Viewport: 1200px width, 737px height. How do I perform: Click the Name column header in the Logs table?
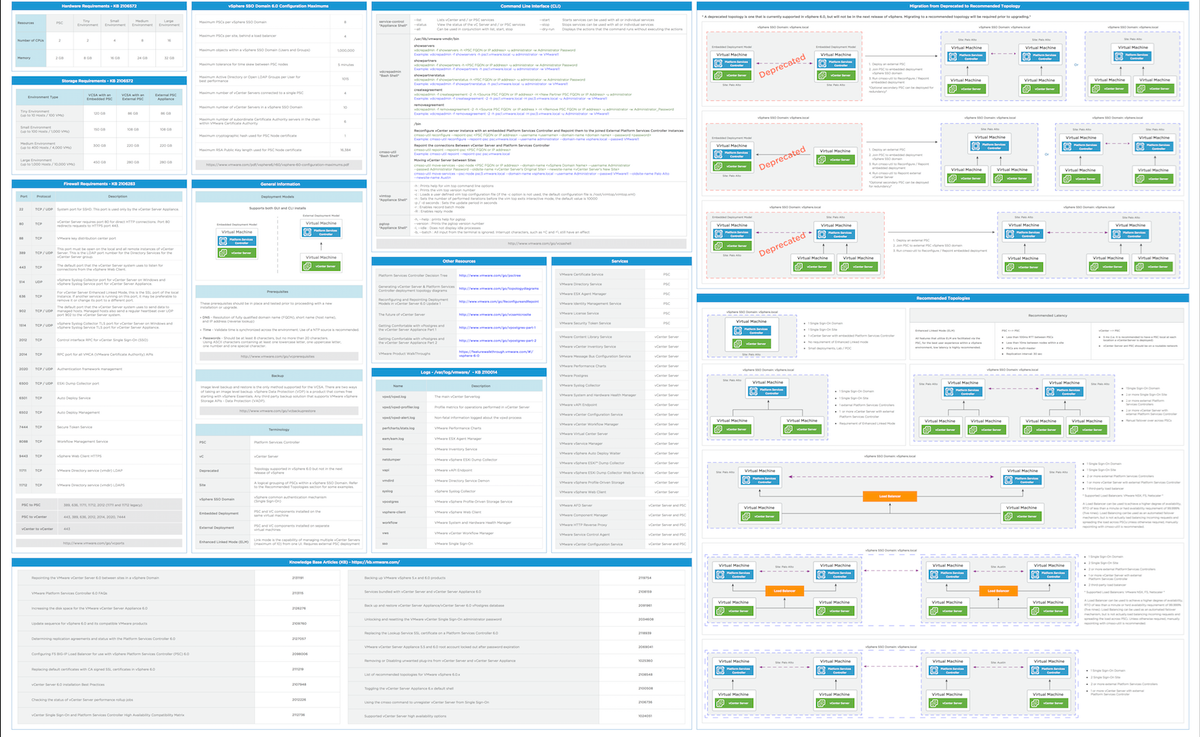click(396, 384)
